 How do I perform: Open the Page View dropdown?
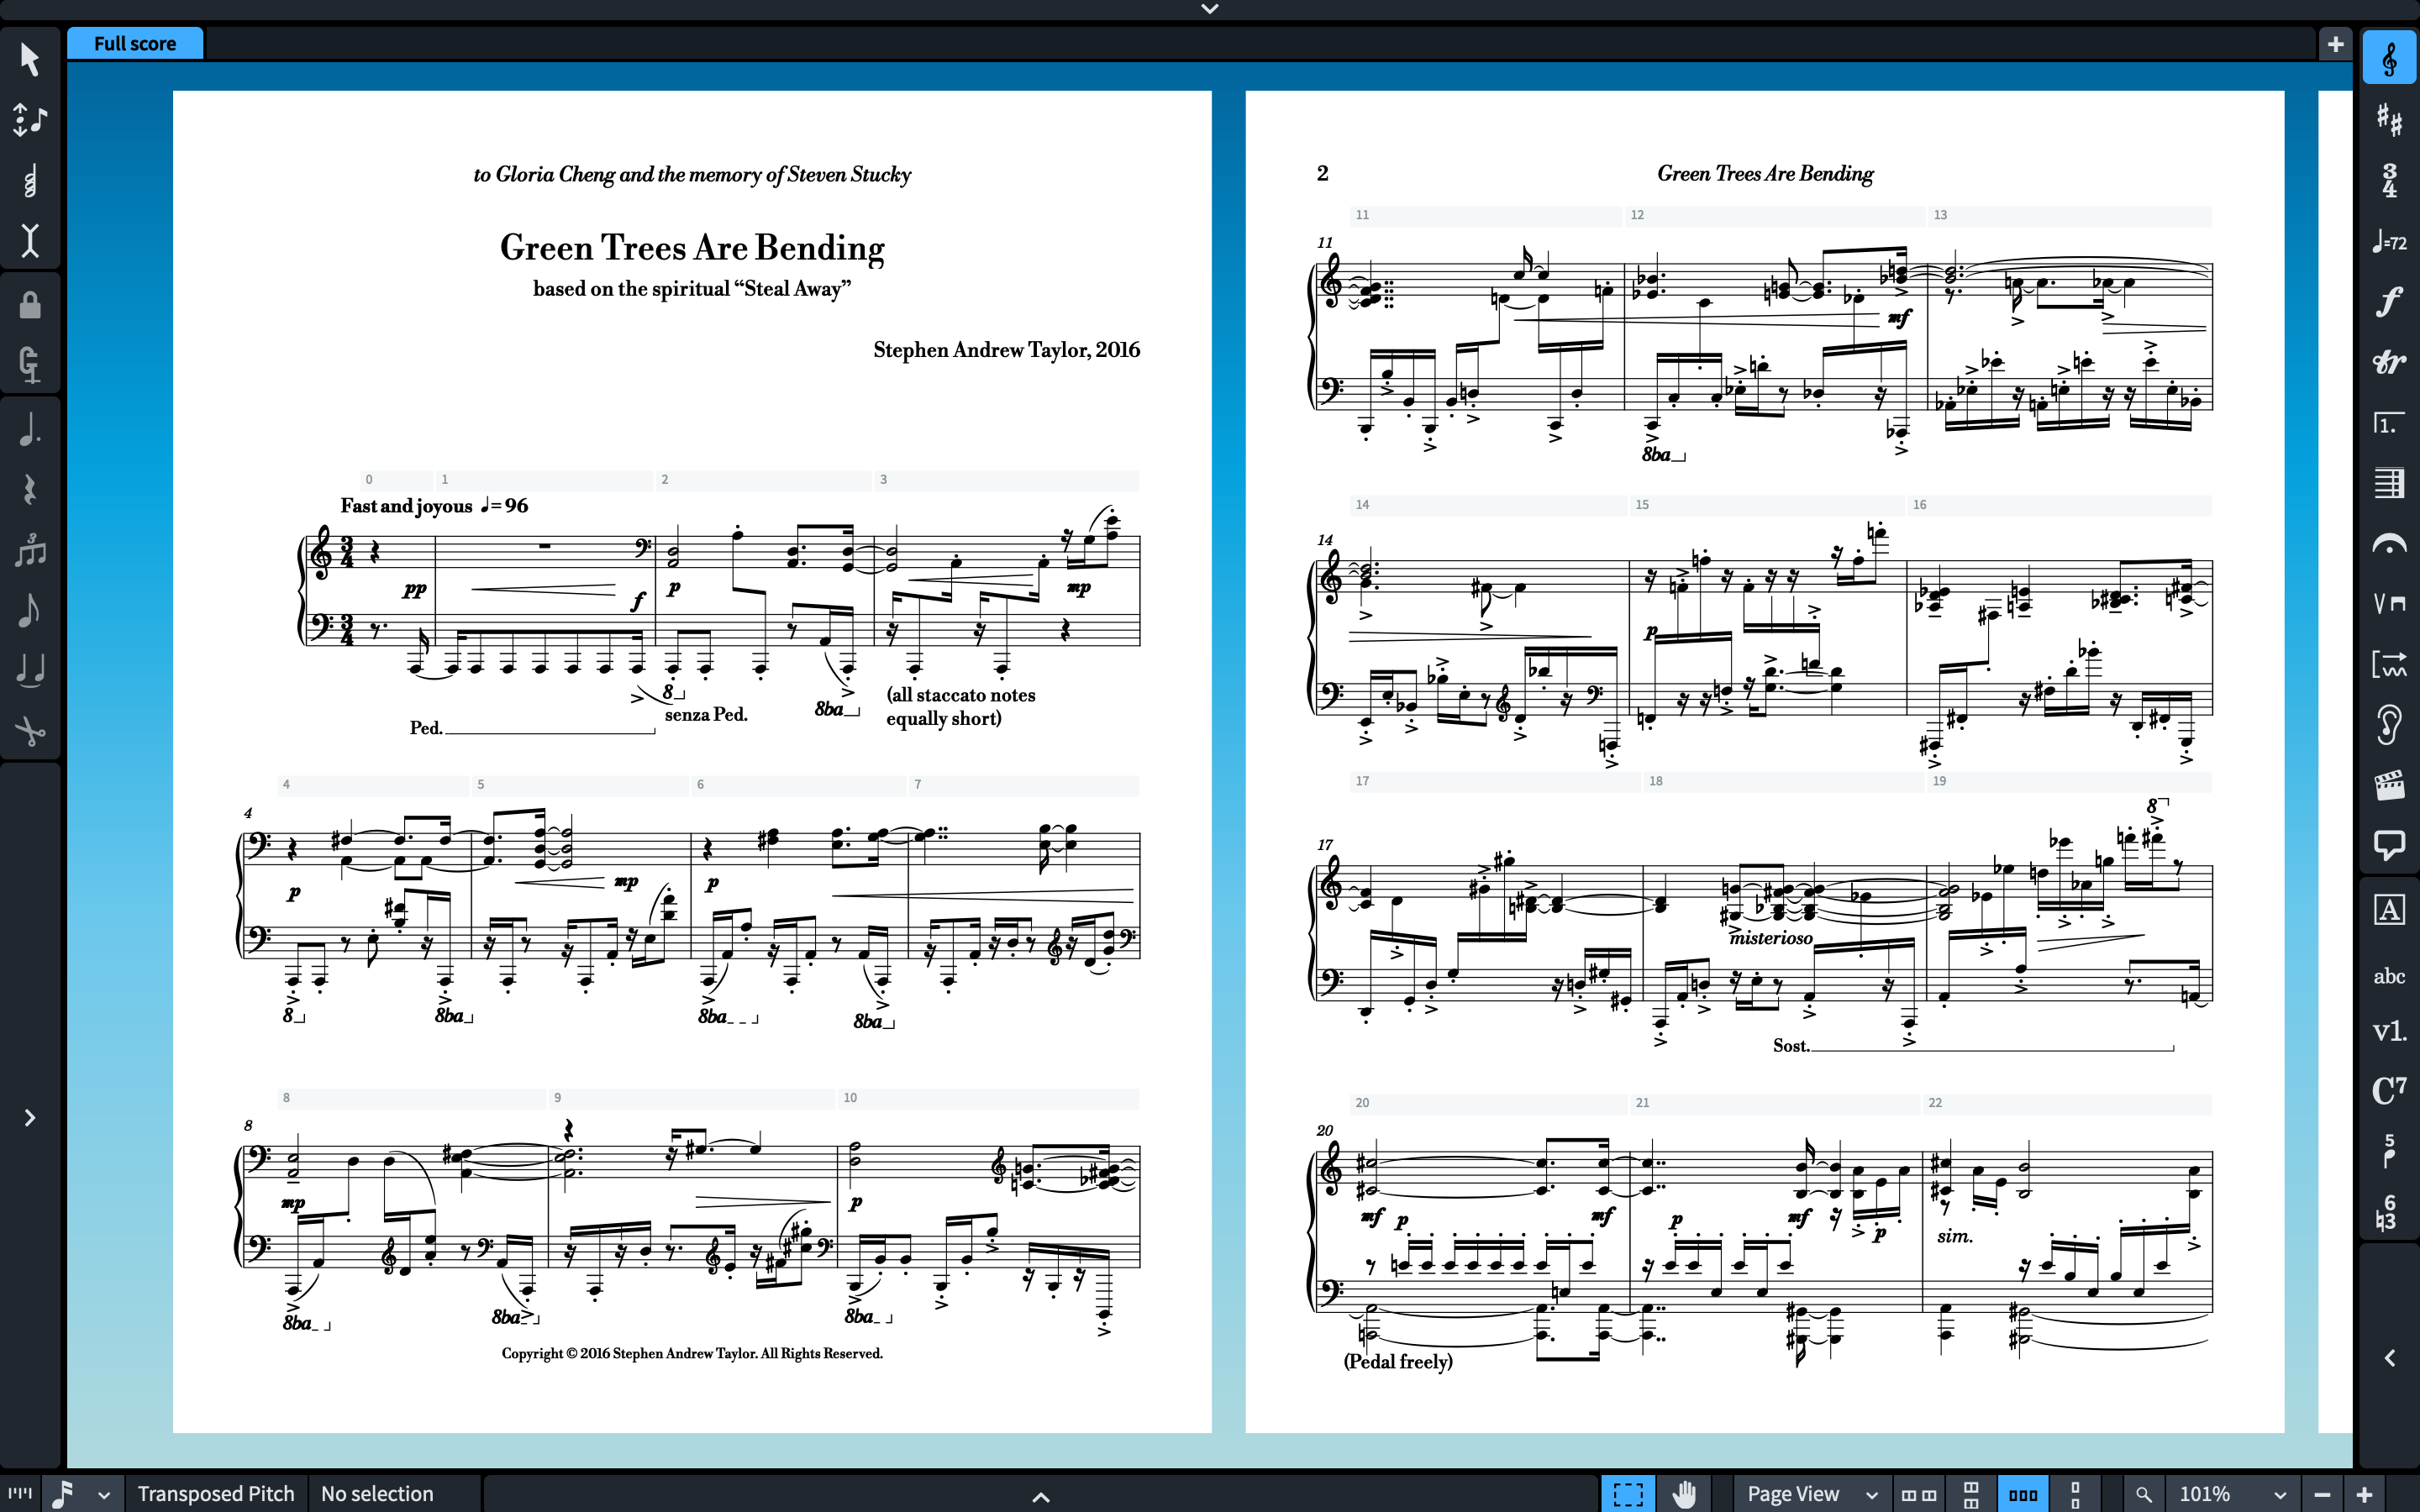(x=1812, y=1494)
